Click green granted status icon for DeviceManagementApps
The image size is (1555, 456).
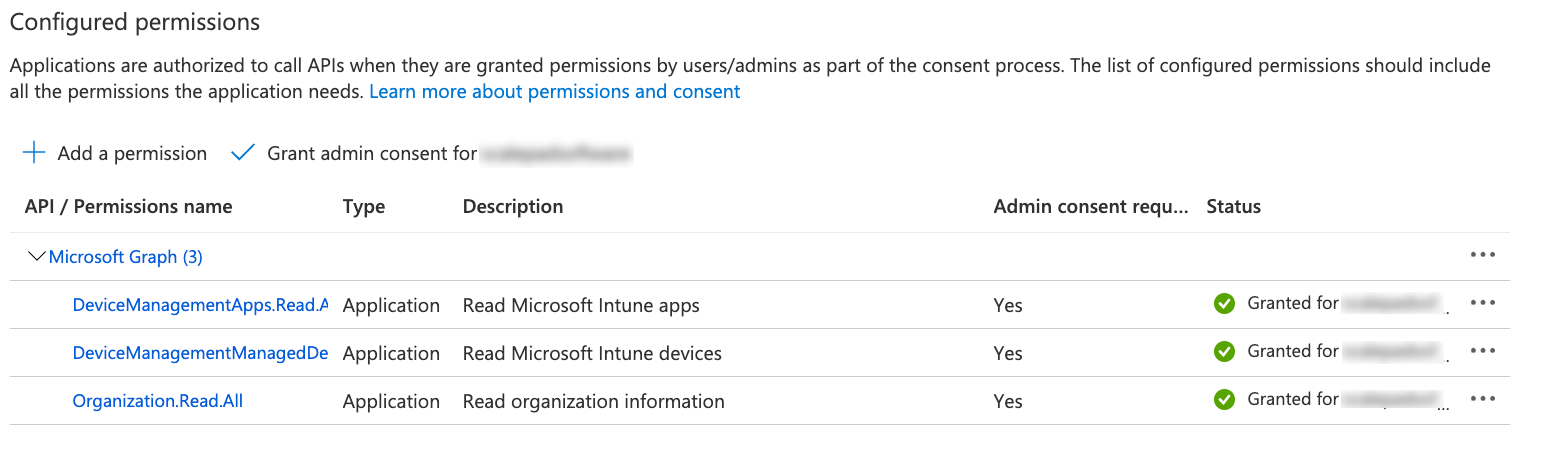[x=1223, y=304]
